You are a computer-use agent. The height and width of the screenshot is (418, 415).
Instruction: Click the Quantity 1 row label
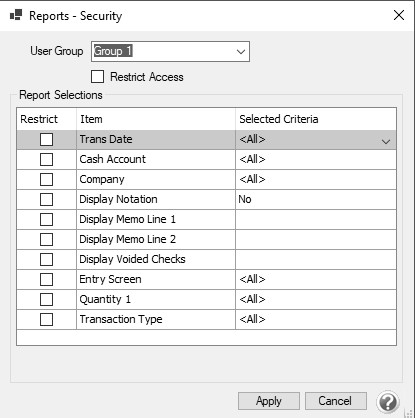pos(105,299)
